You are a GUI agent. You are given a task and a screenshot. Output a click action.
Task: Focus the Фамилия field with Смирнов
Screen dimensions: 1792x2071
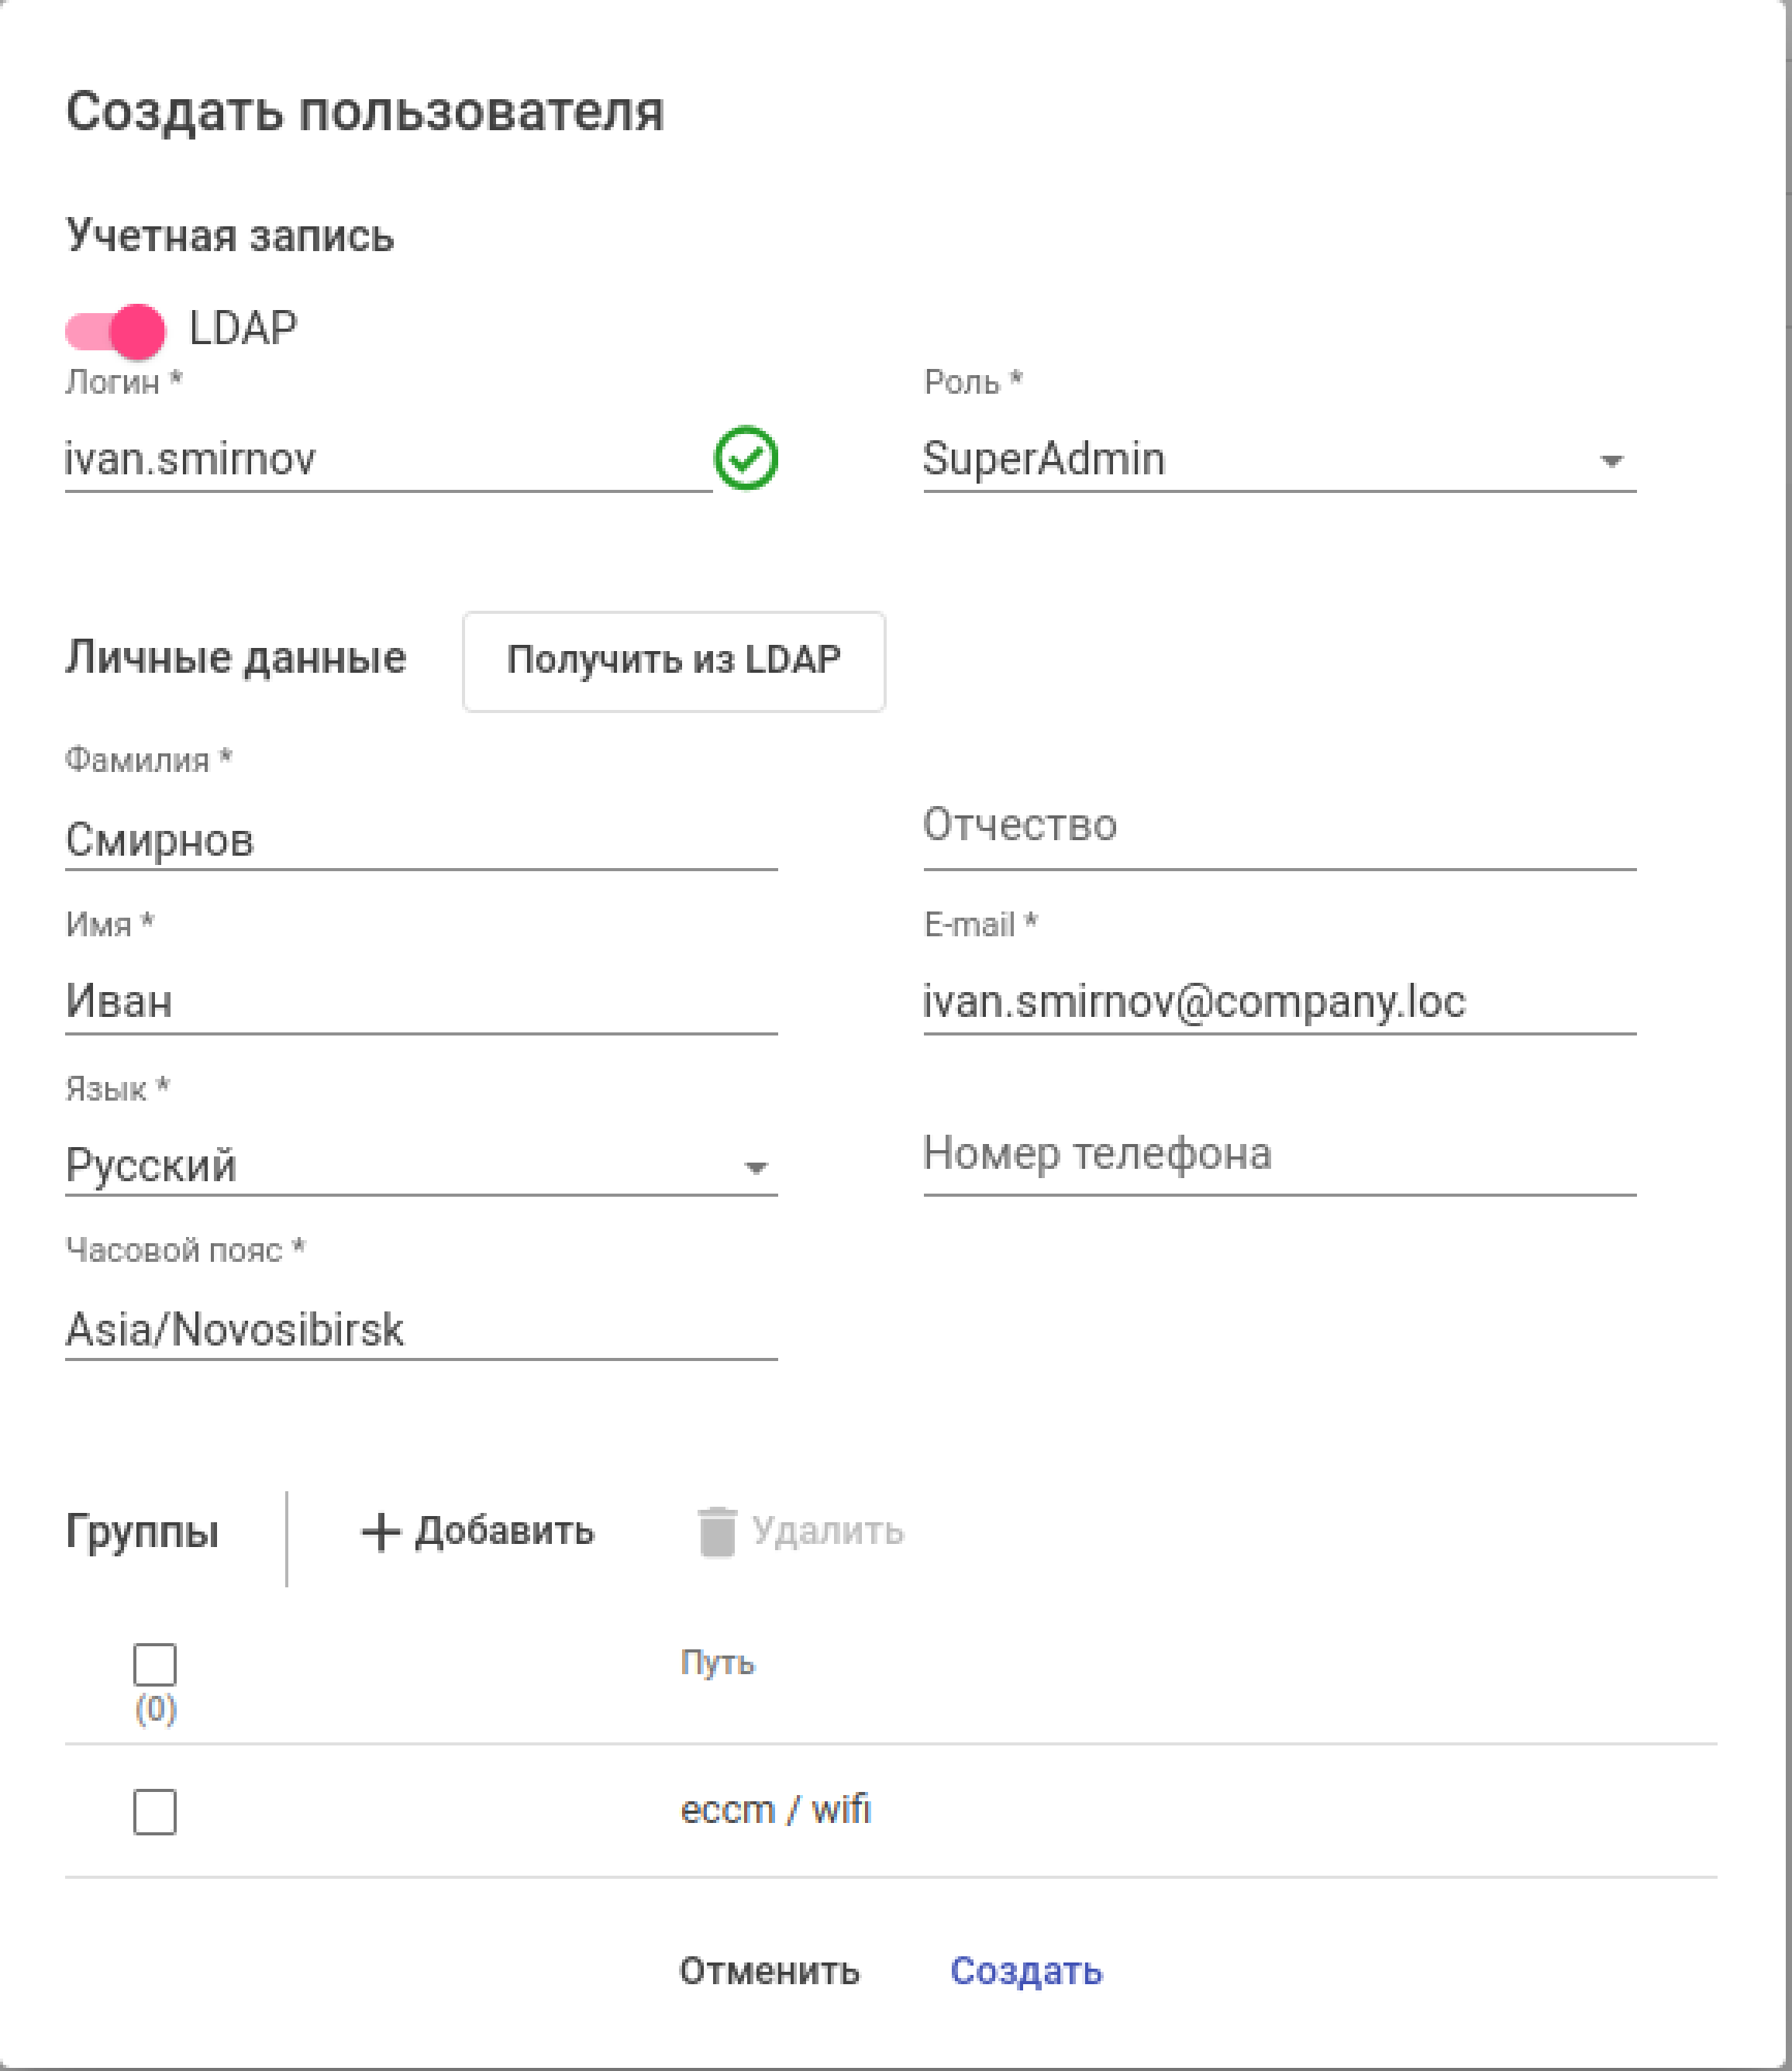tap(420, 840)
